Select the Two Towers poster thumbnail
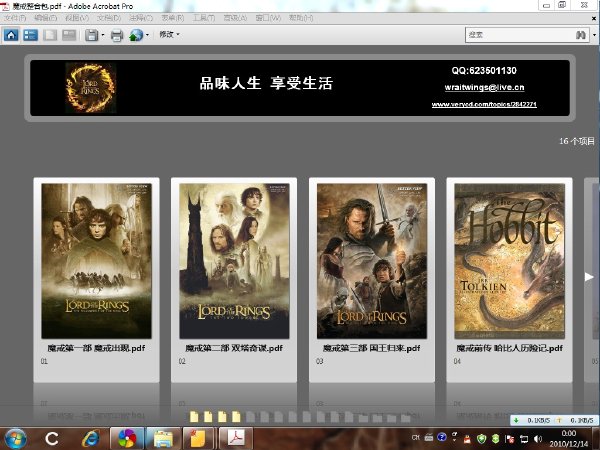The image size is (600, 450). coord(234,261)
